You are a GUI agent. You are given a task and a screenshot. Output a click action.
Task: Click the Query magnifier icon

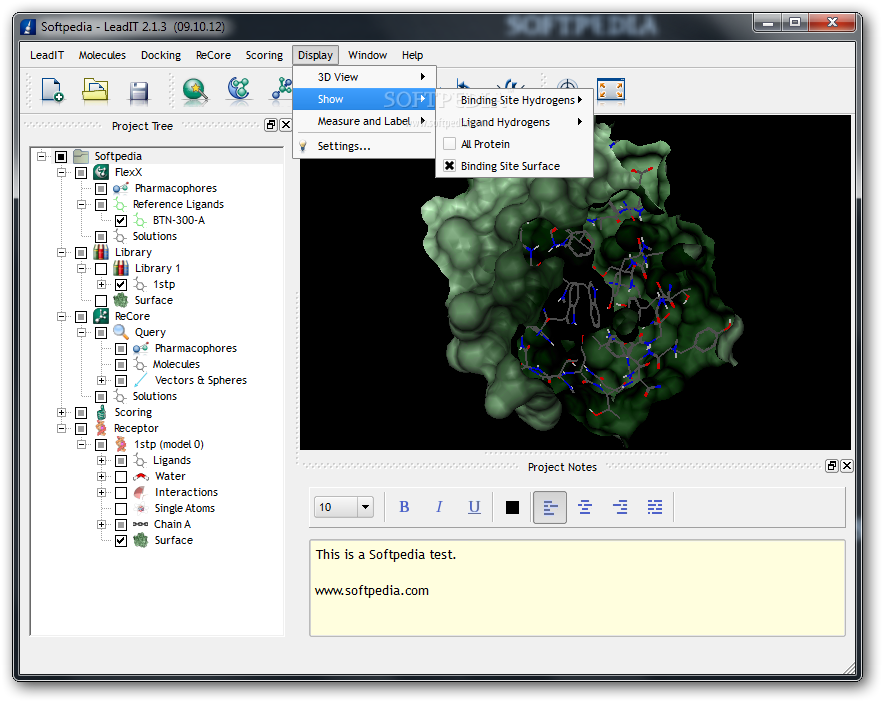[x=121, y=332]
